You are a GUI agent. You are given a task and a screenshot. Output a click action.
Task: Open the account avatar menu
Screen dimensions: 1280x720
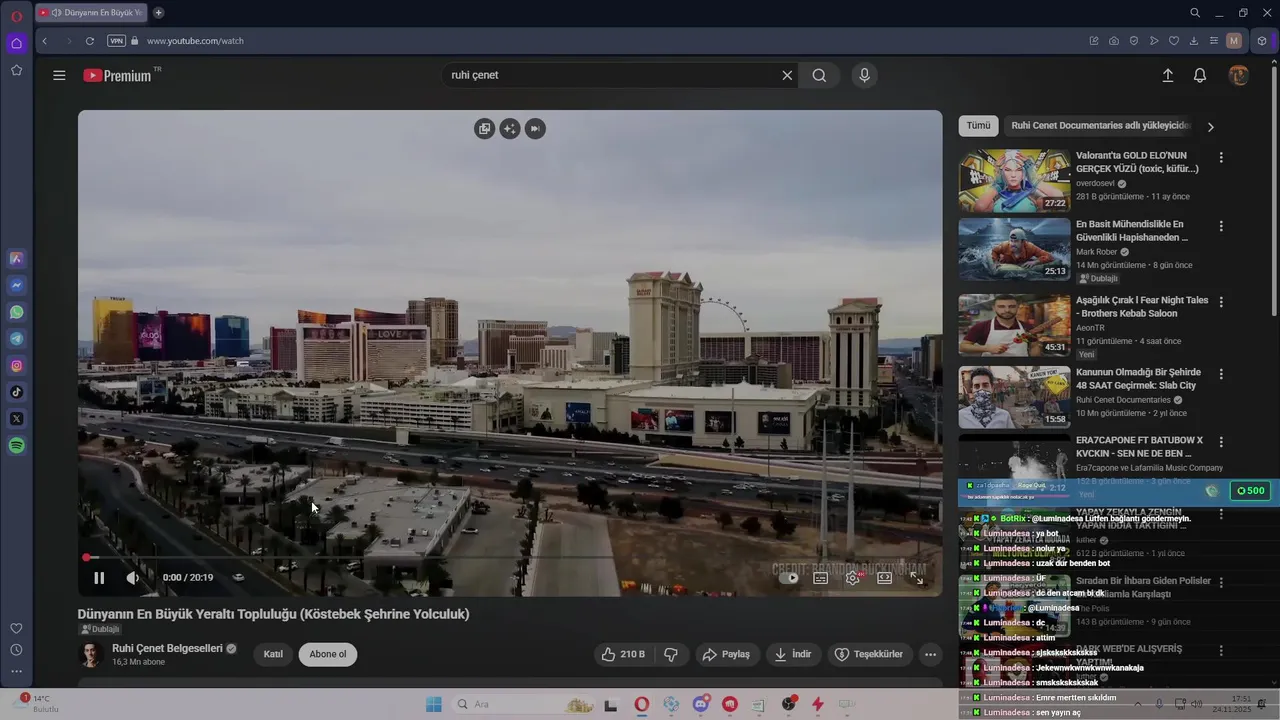click(x=1238, y=75)
